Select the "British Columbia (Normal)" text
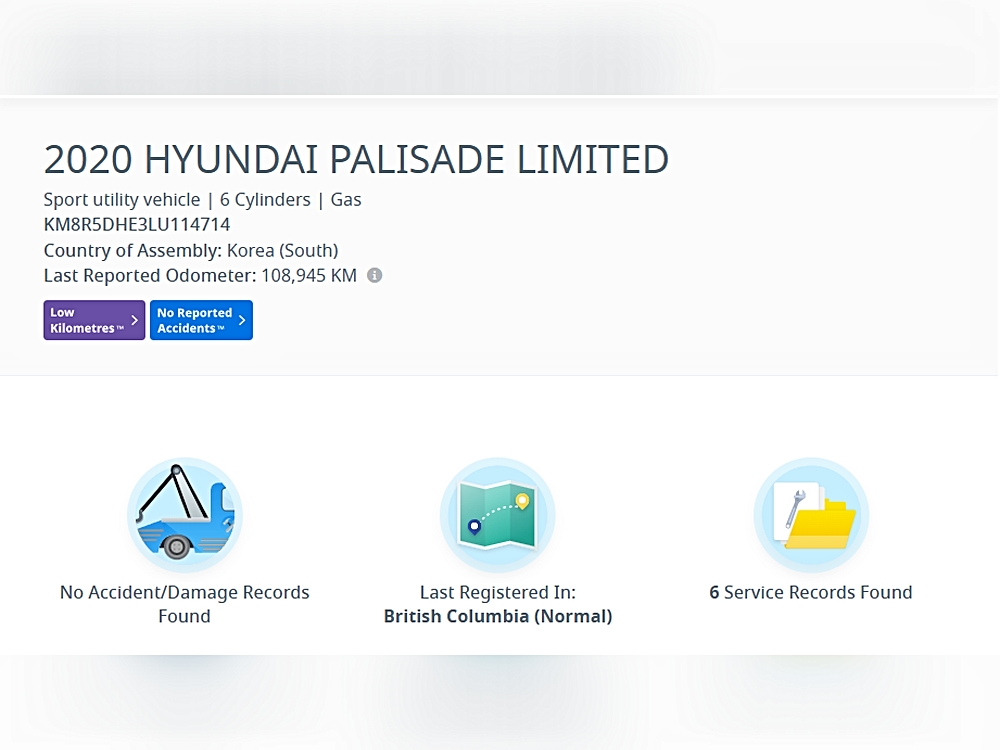The height and width of the screenshot is (750, 1000). (497, 616)
